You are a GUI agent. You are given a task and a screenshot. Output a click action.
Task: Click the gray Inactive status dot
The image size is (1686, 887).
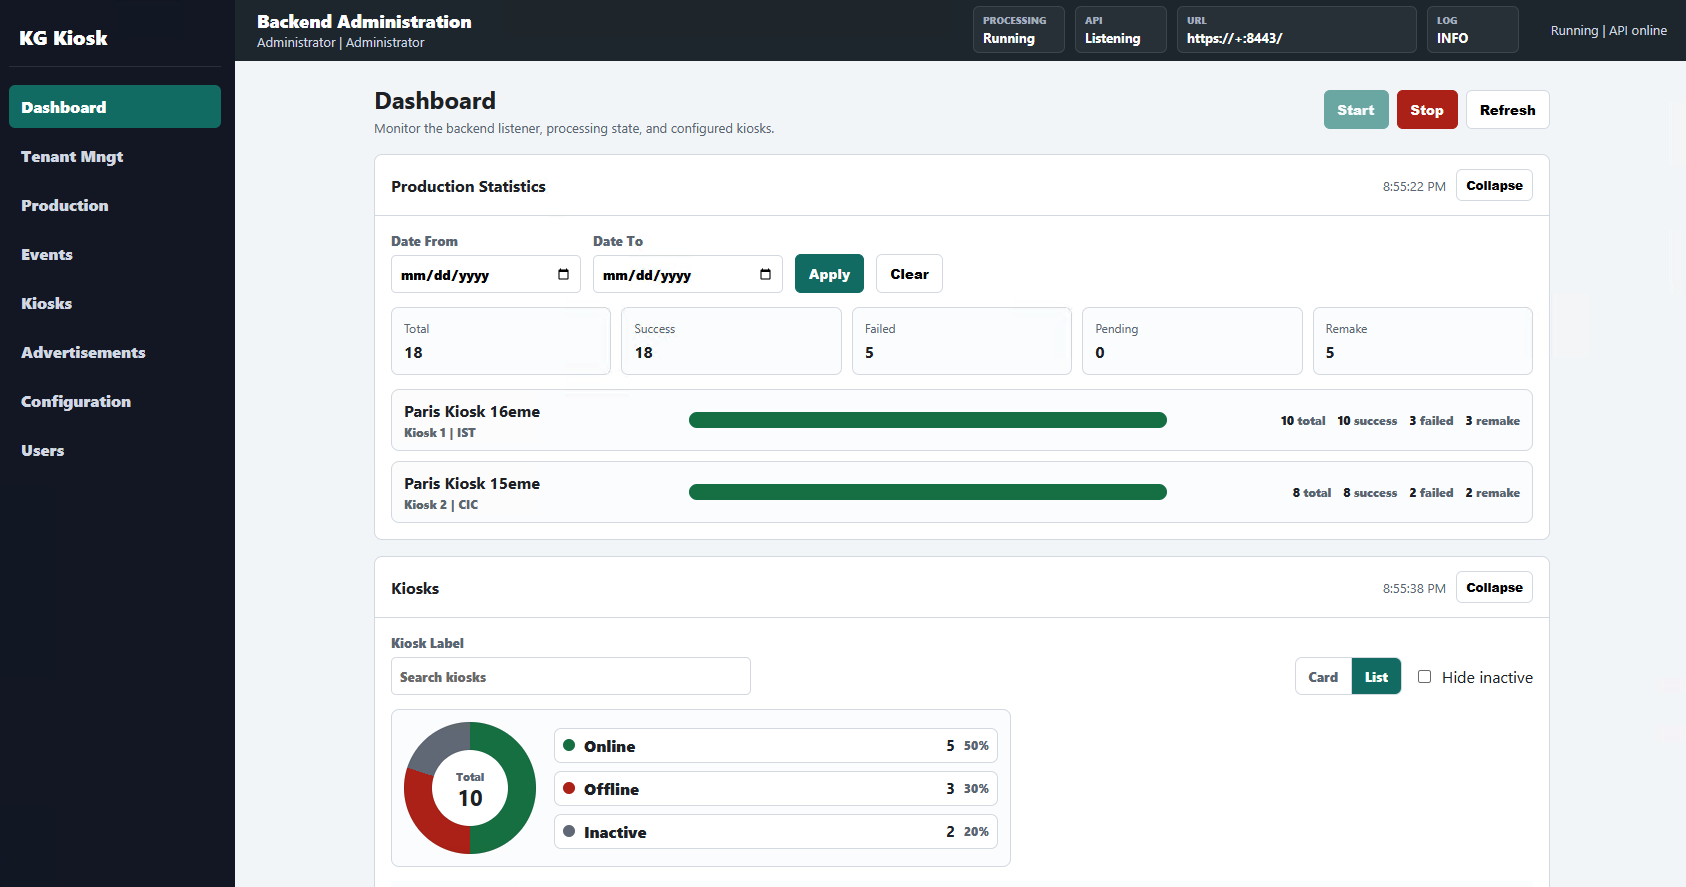pos(569,831)
